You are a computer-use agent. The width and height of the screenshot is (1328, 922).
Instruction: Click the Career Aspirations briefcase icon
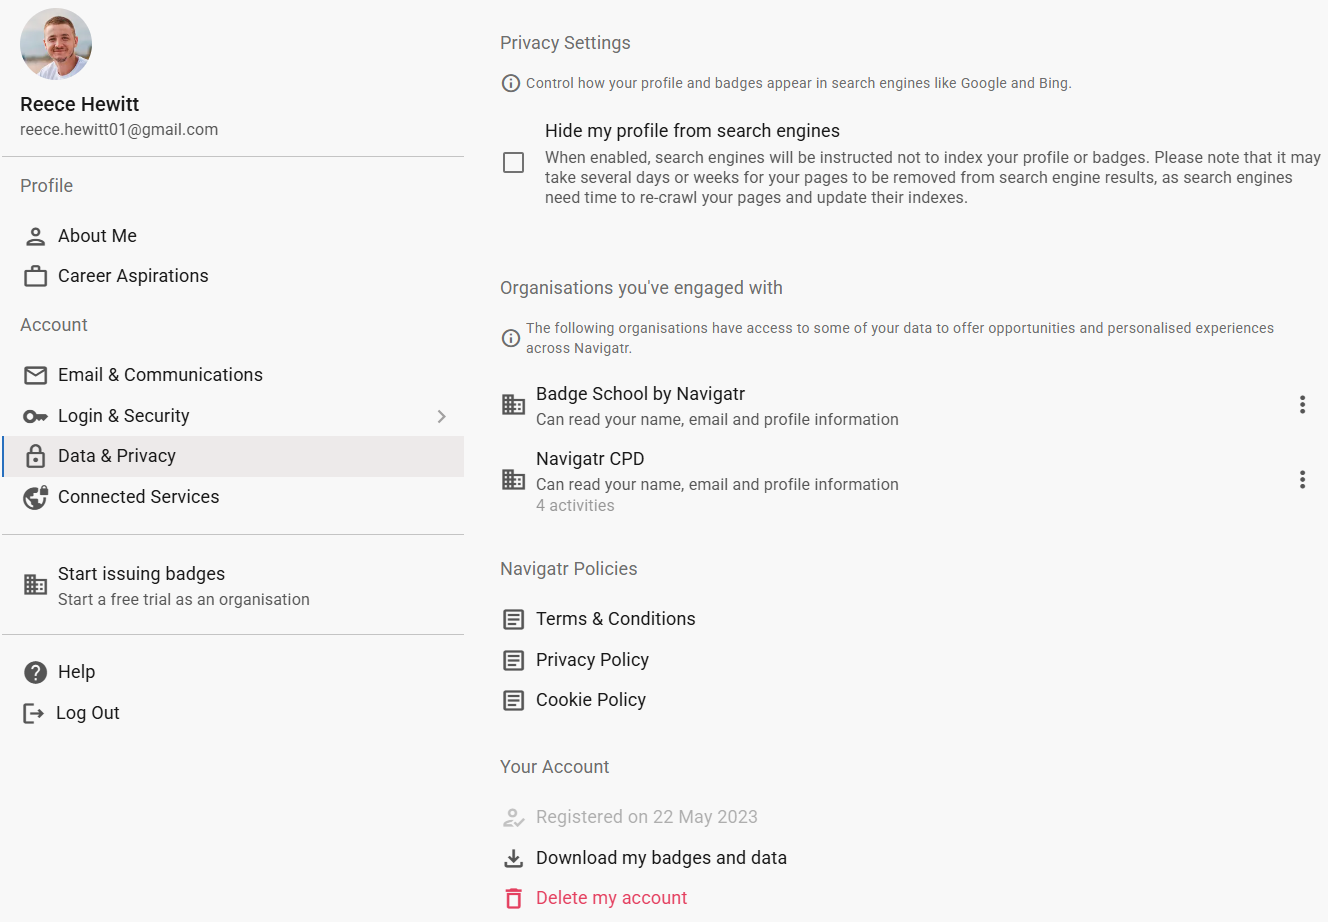coord(36,276)
